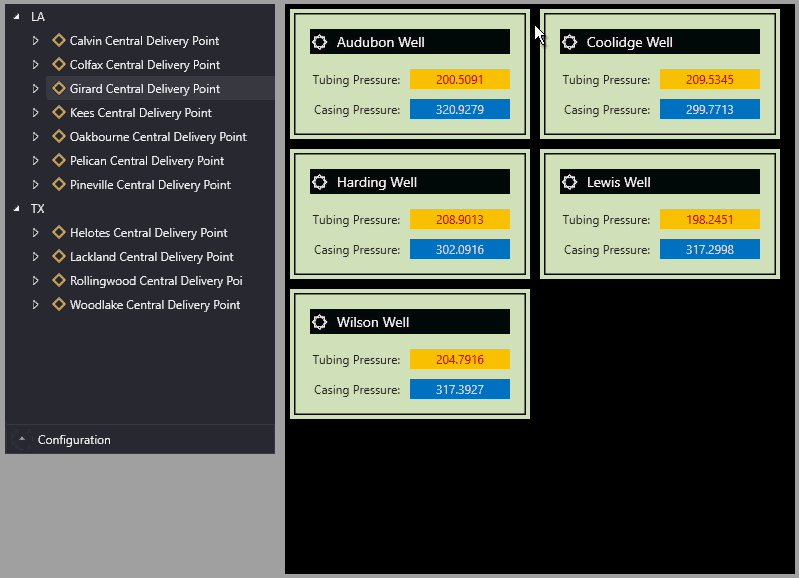Click the Kees Central Delivery Point diamond icon
799x578 pixels.
59,112
